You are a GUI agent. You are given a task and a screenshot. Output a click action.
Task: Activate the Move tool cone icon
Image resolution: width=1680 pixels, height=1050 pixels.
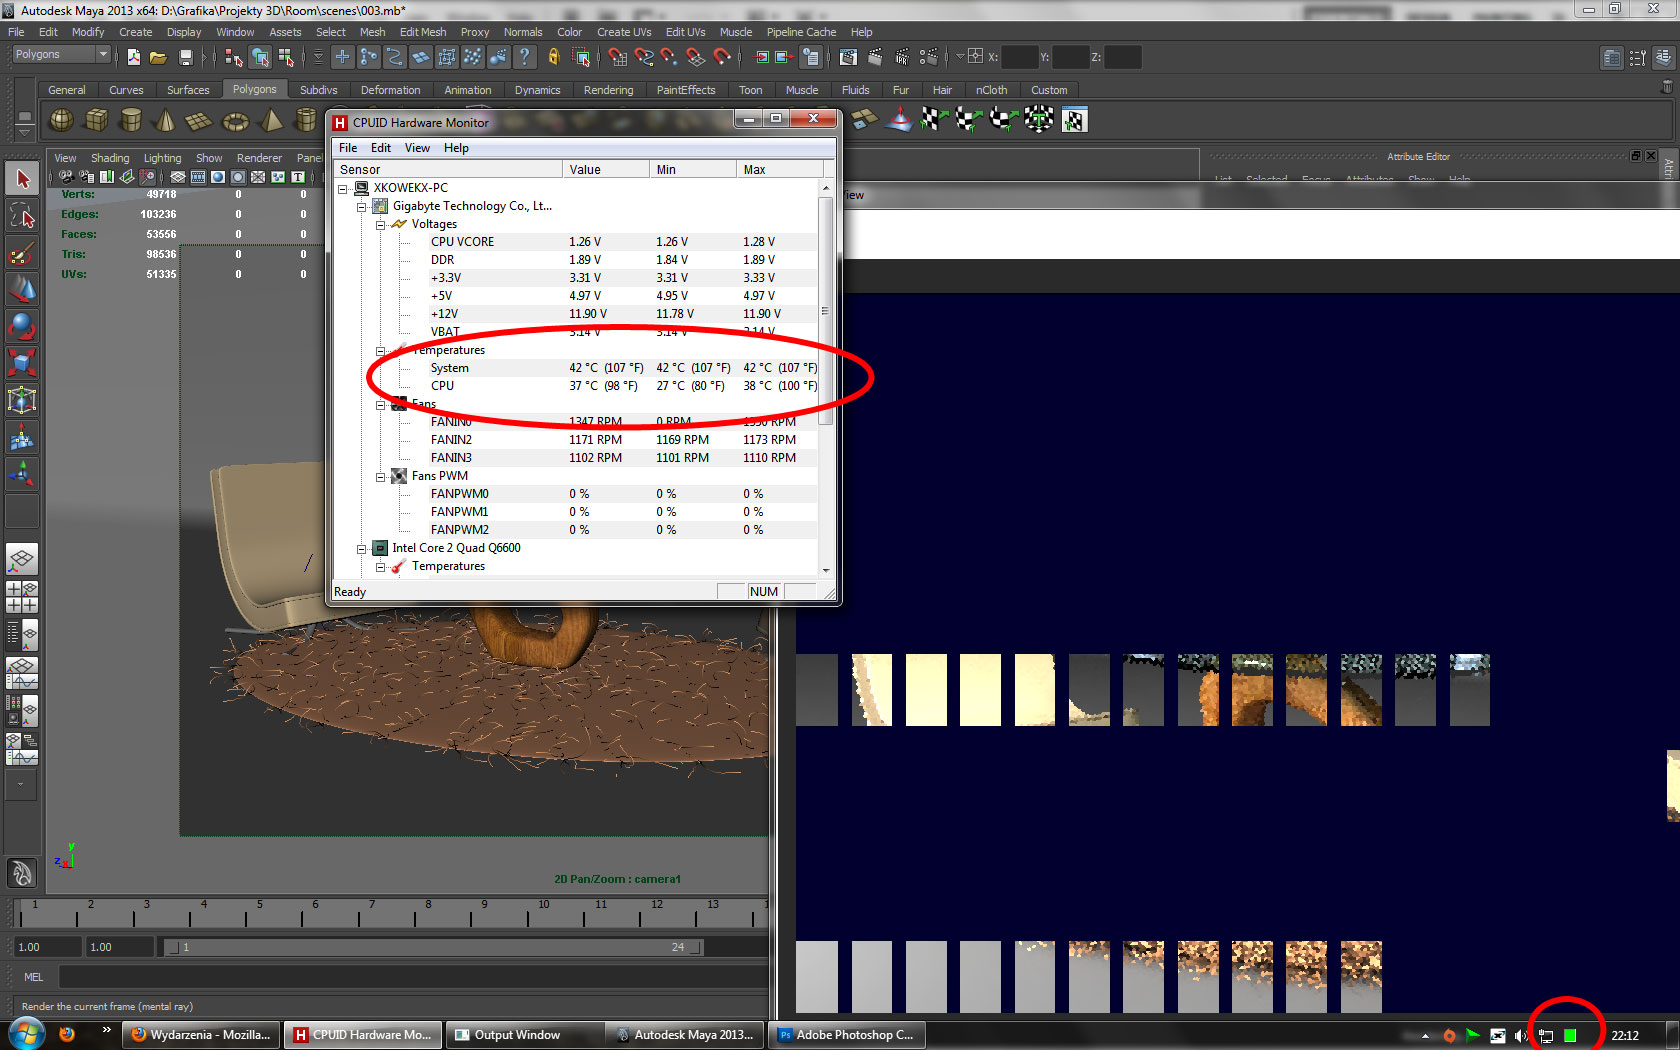[22, 289]
